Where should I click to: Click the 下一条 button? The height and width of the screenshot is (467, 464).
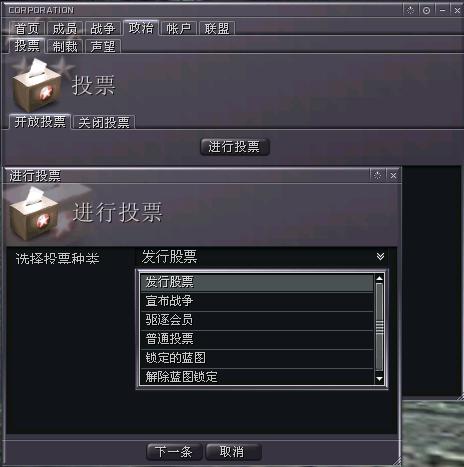(x=174, y=452)
